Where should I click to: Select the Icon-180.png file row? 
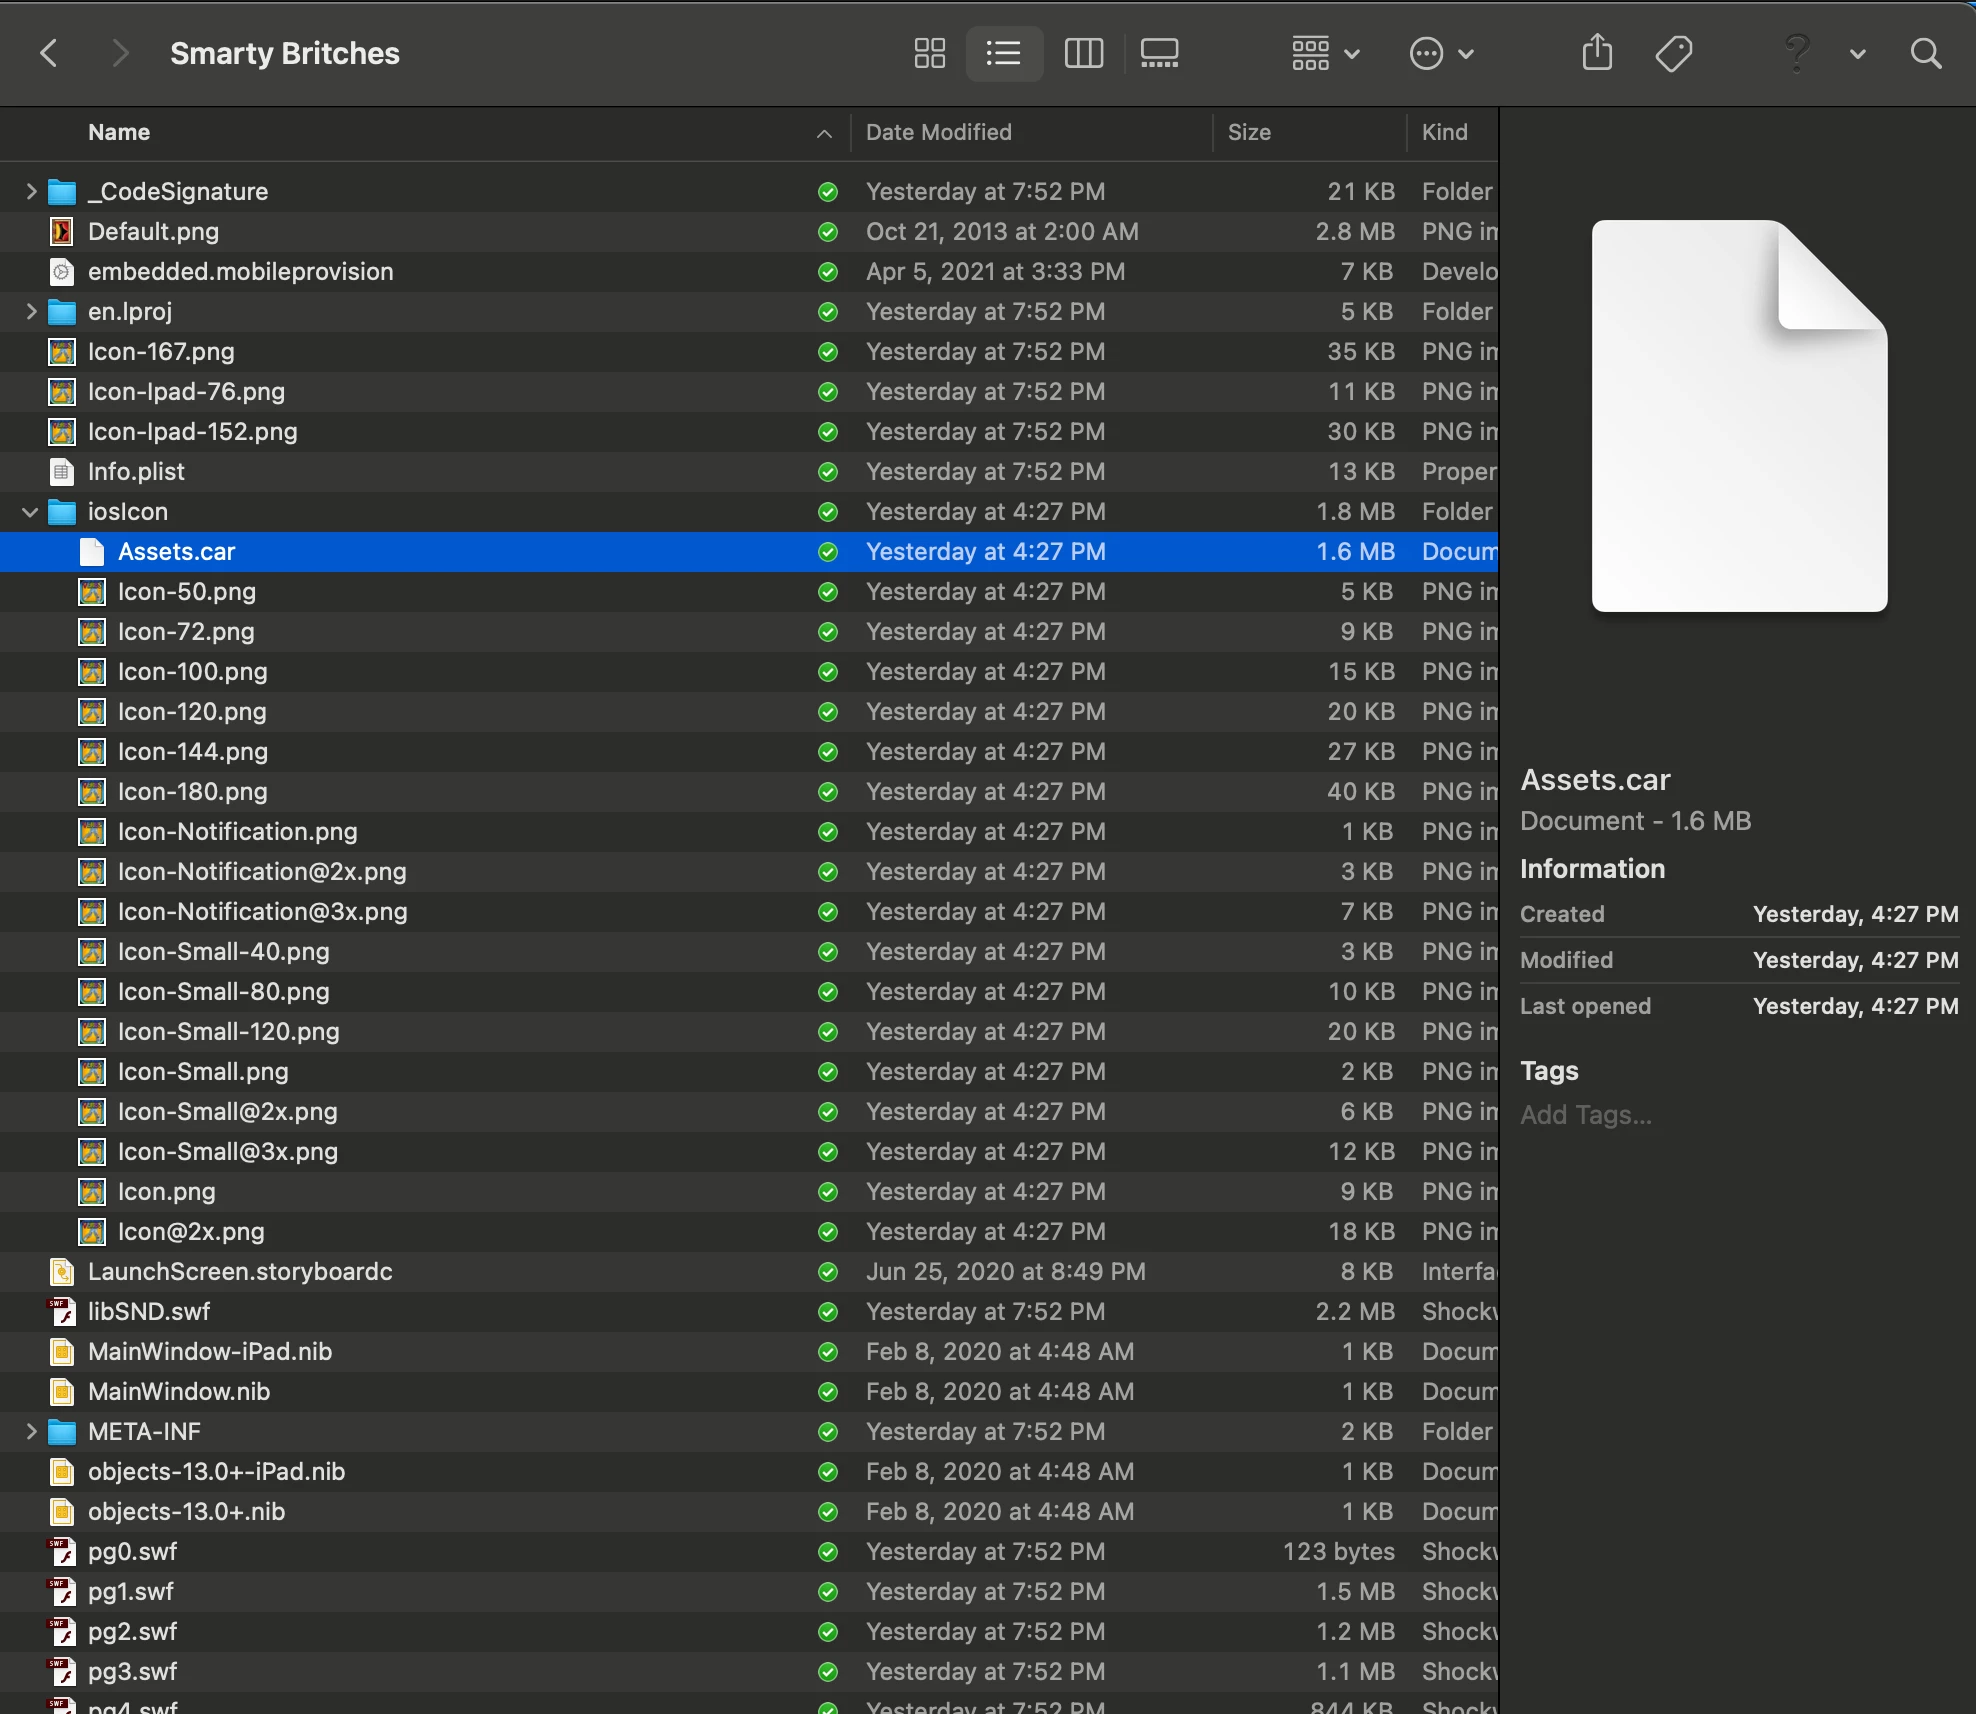click(192, 792)
